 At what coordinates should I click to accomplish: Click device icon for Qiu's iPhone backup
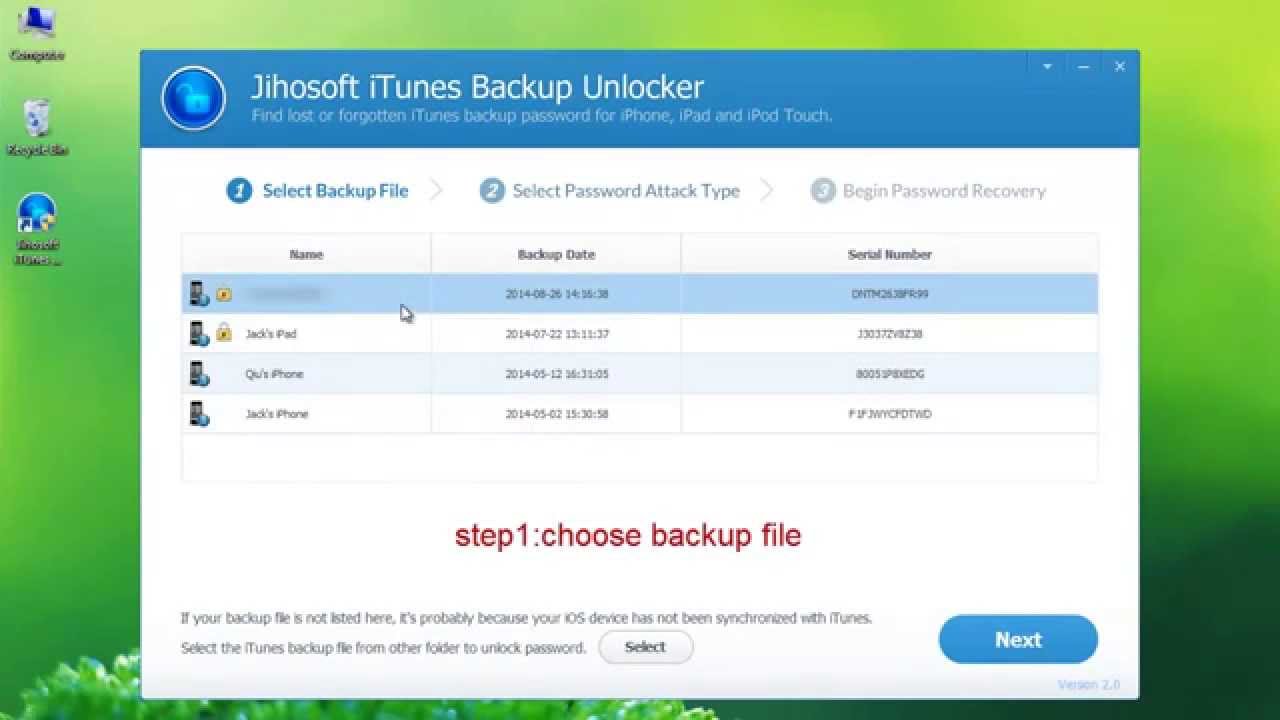point(198,374)
